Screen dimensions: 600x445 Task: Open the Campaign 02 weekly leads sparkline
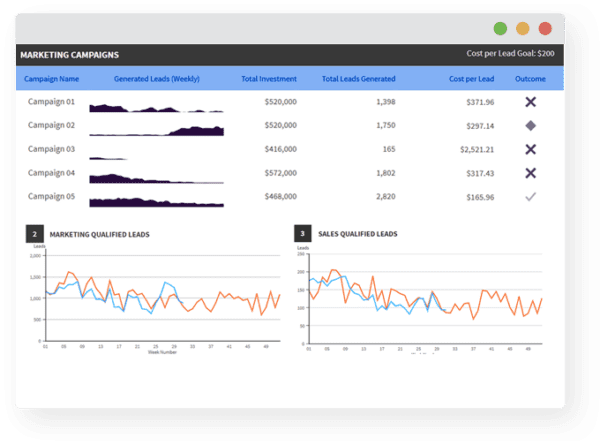[x=157, y=131]
